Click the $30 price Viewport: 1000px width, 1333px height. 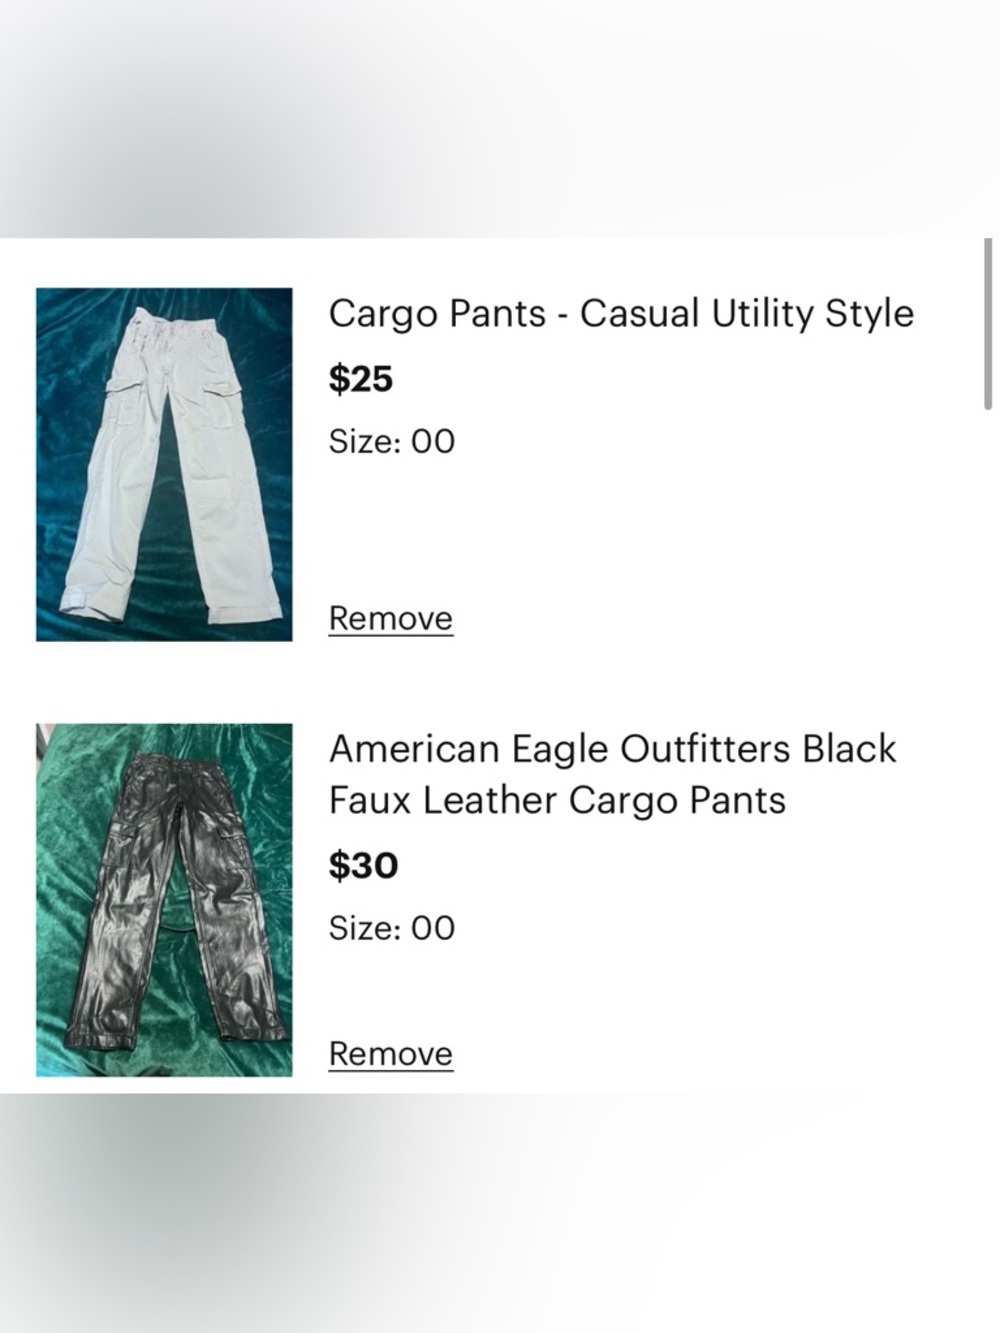363,865
